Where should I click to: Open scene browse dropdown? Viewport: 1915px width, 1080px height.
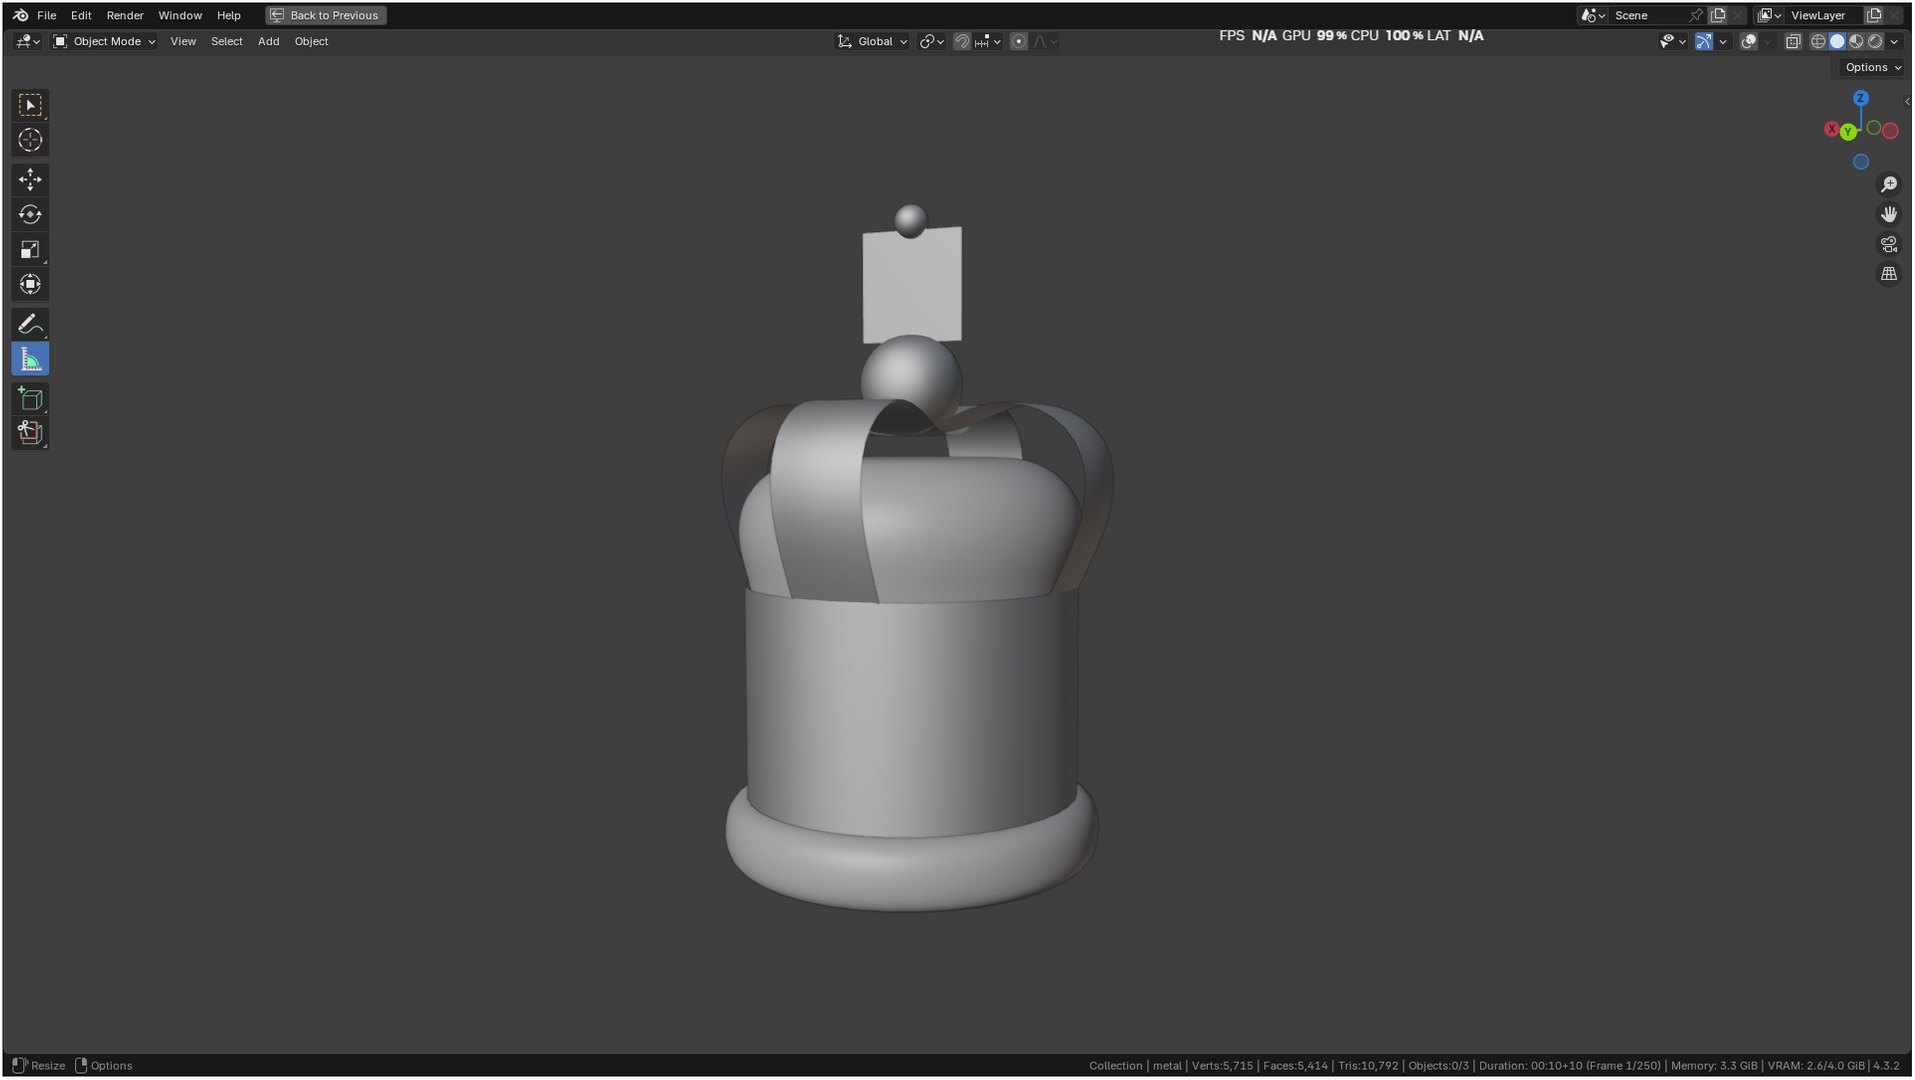coord(1592,15)
